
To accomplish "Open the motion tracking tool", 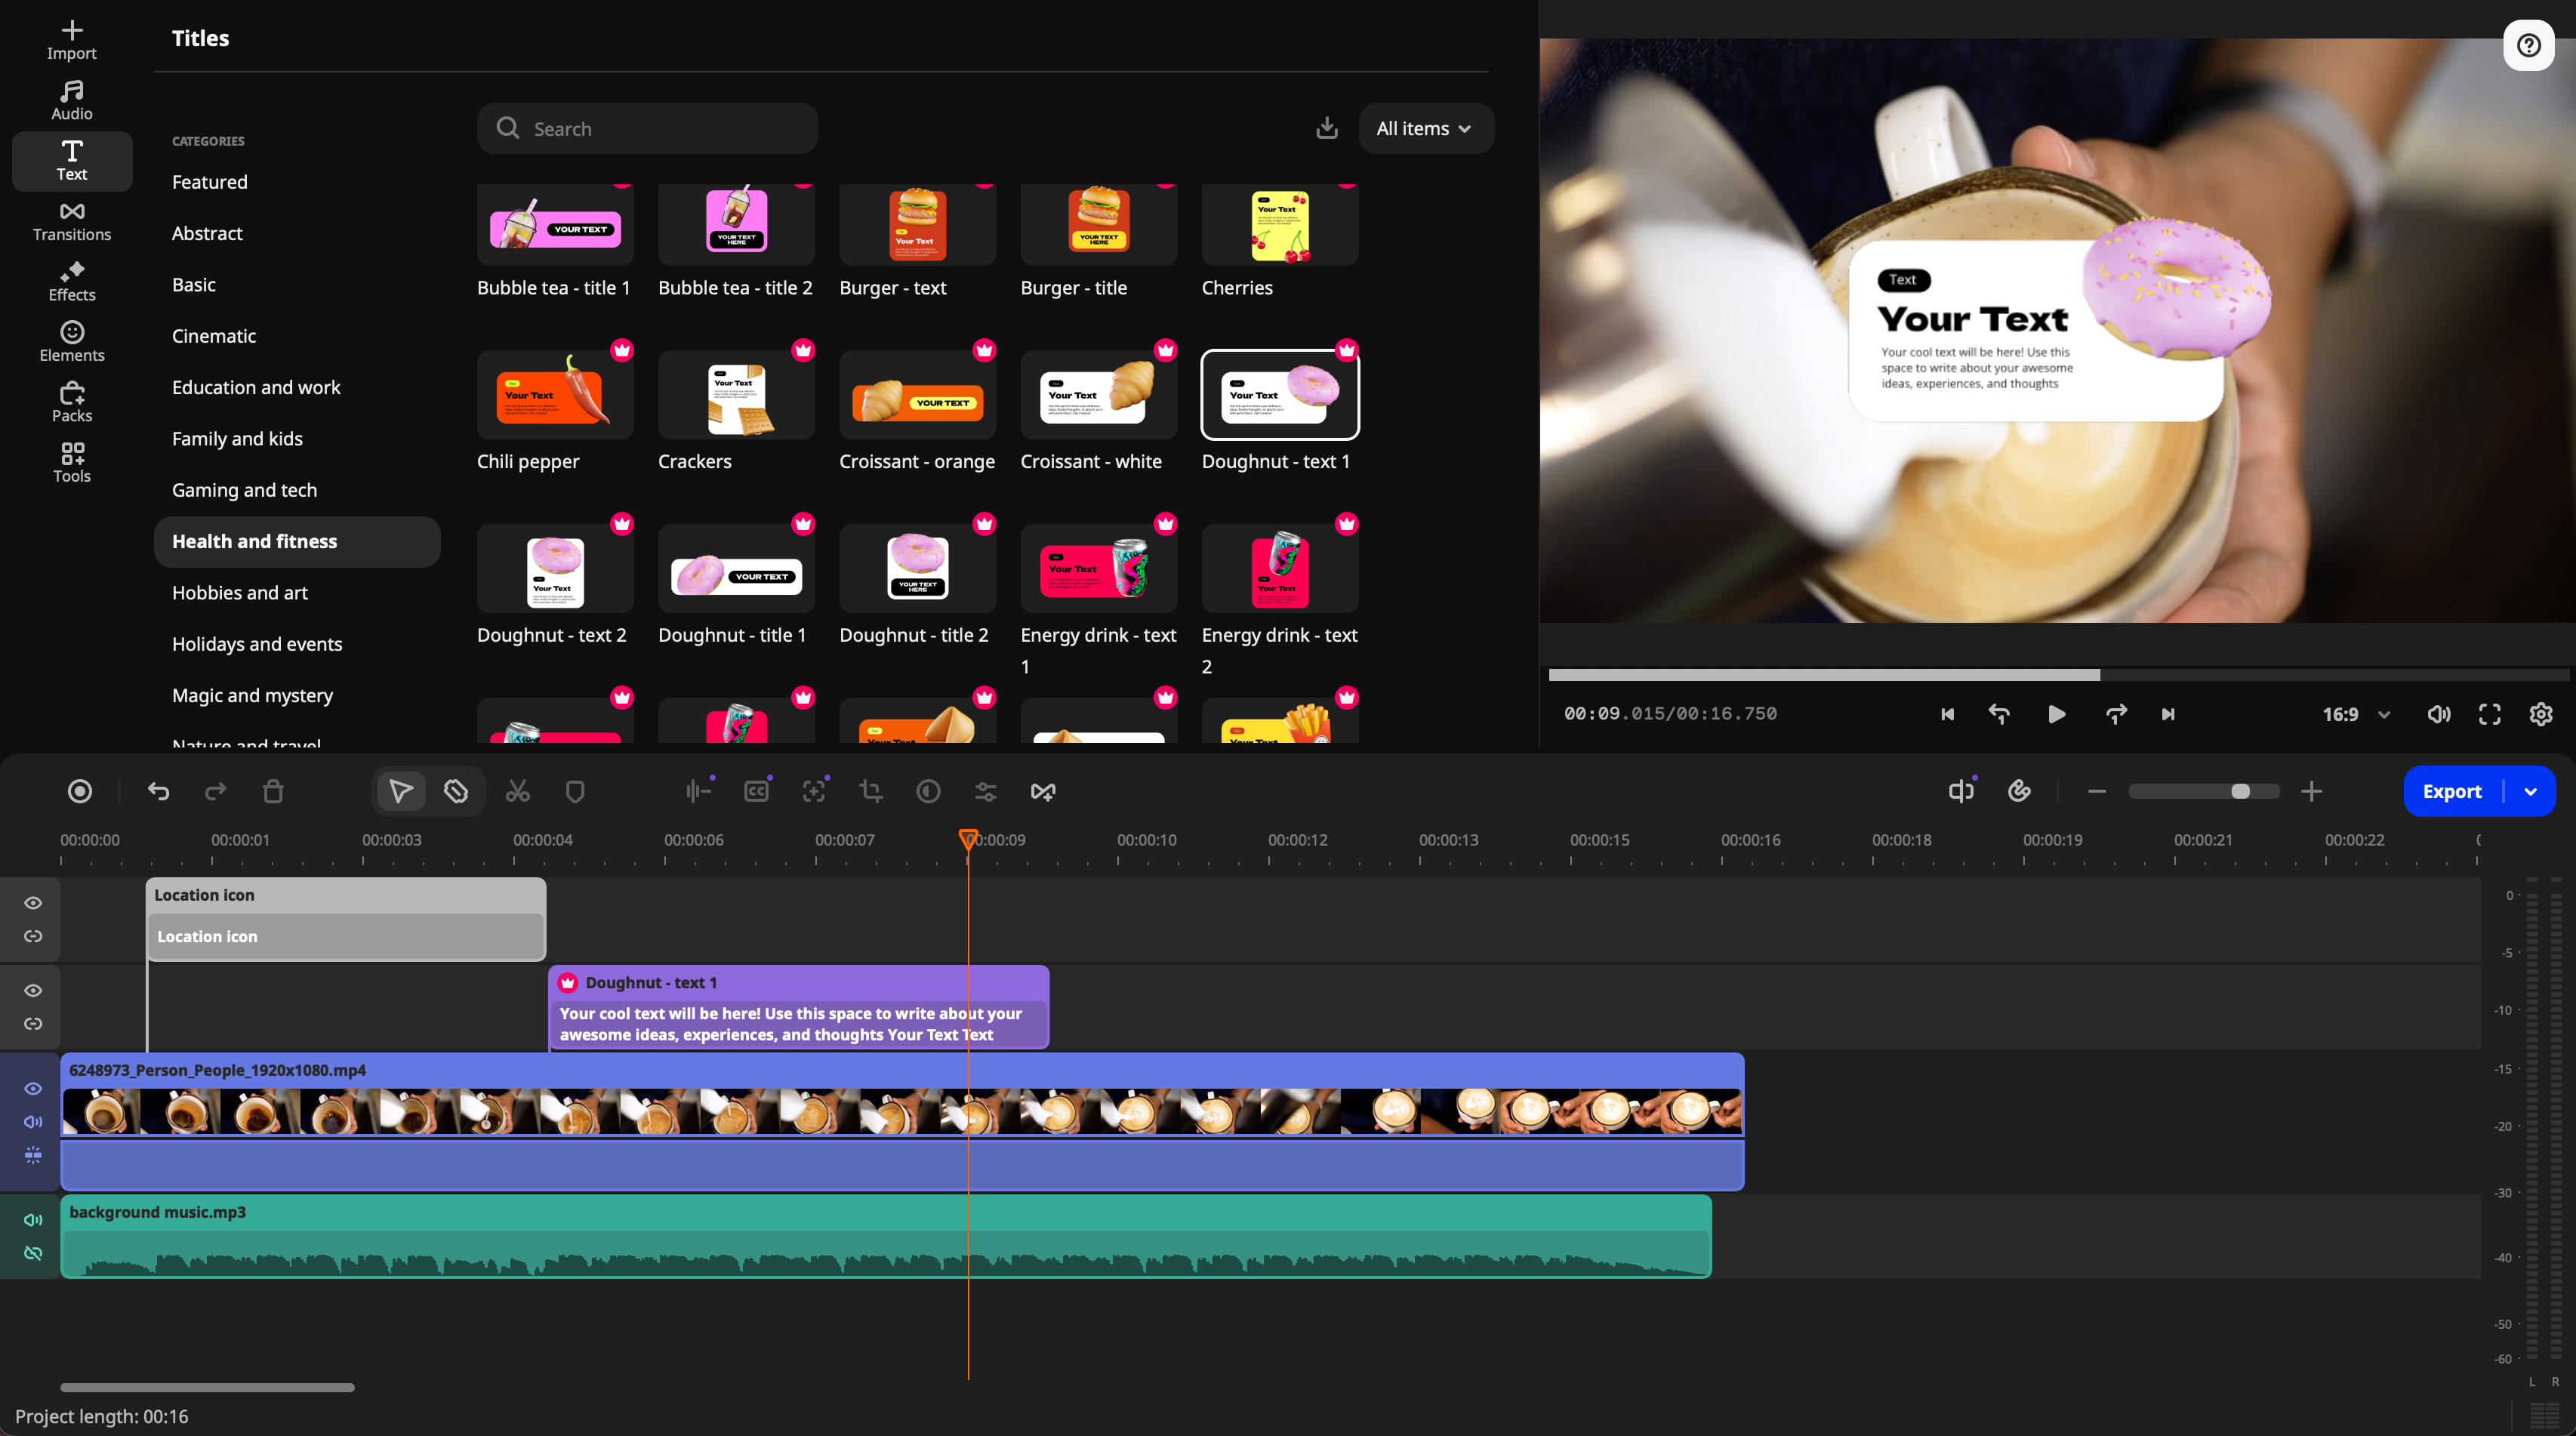I will (x=814, y=791).
